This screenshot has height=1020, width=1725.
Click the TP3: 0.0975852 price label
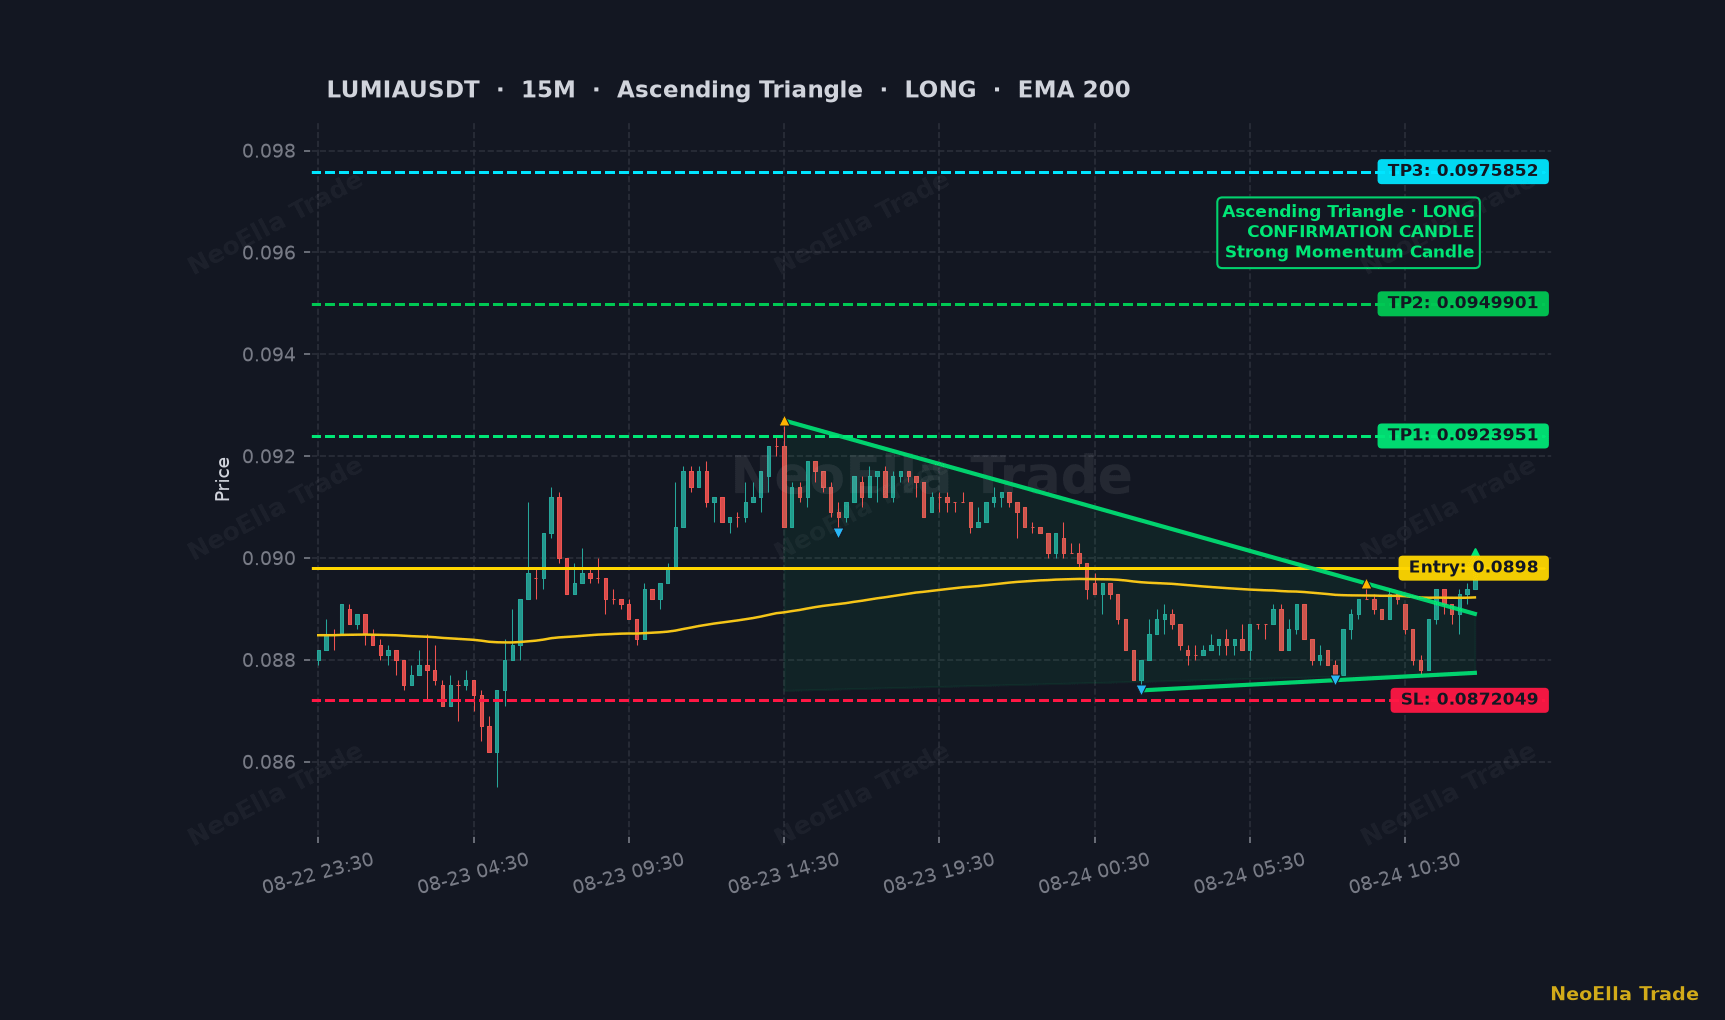click(1463, 171)
